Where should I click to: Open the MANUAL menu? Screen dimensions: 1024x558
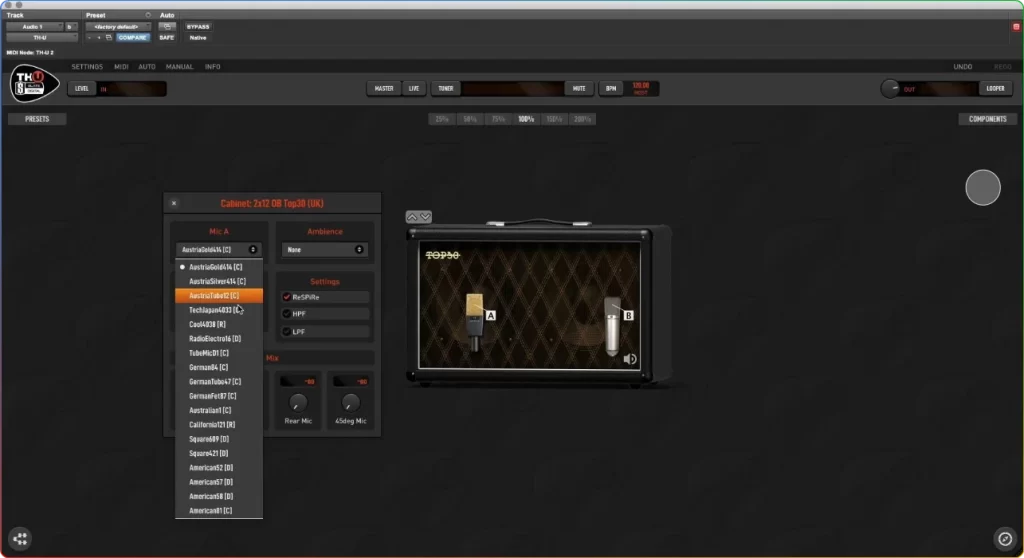180,67
